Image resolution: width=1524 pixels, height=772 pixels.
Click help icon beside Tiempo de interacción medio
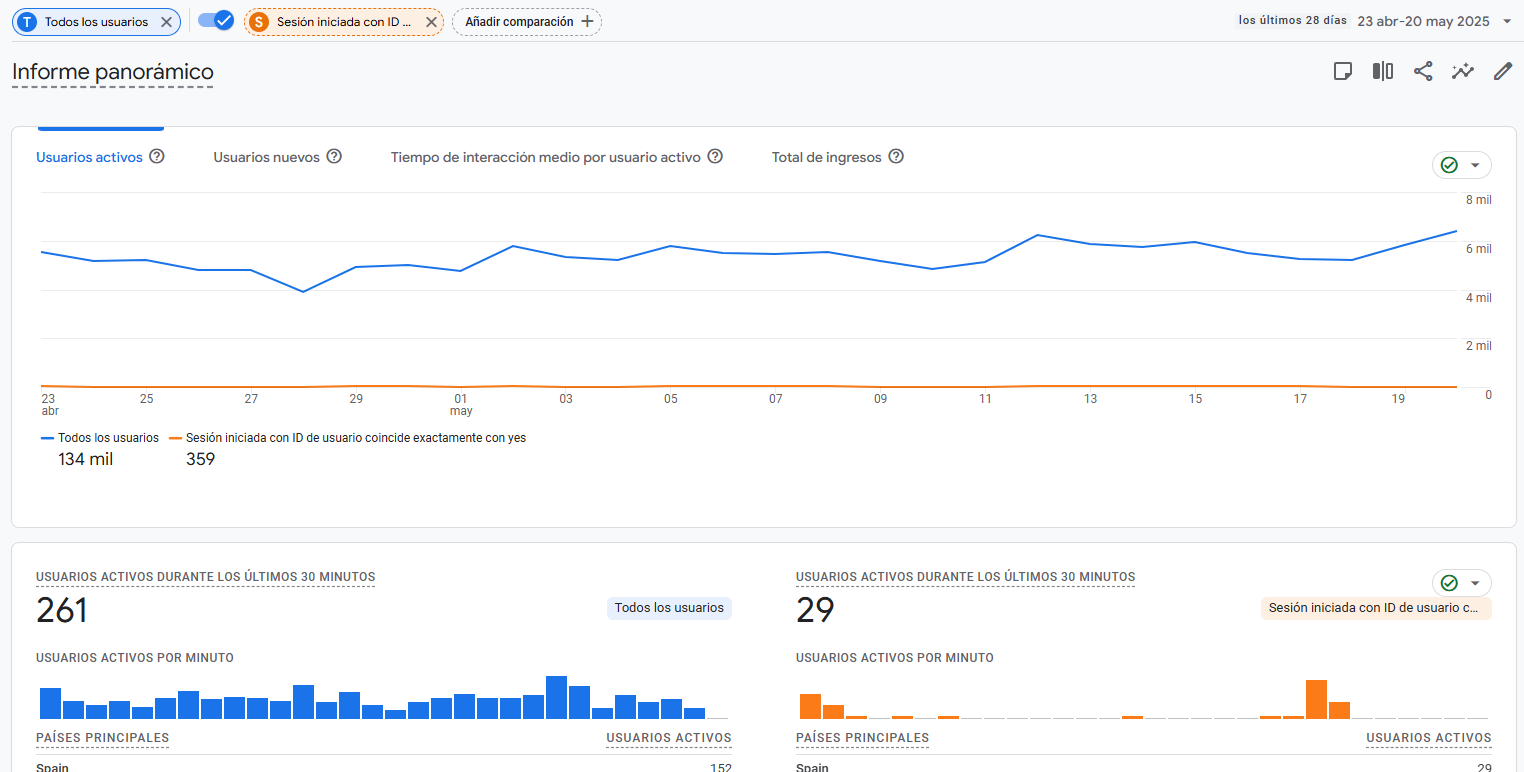click(x=715, y=157)
